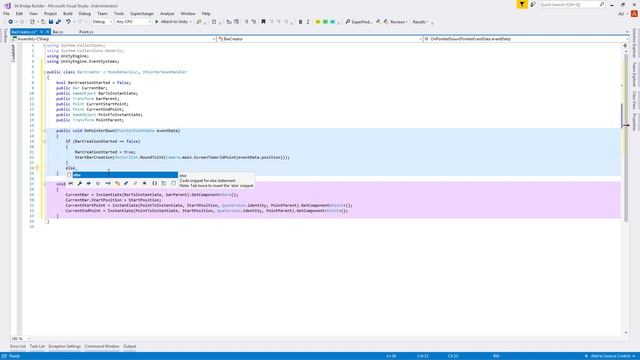Click the New Project toolbar icon
The image size is (640, 360).
pyautogui.click(x=32, y=22)
